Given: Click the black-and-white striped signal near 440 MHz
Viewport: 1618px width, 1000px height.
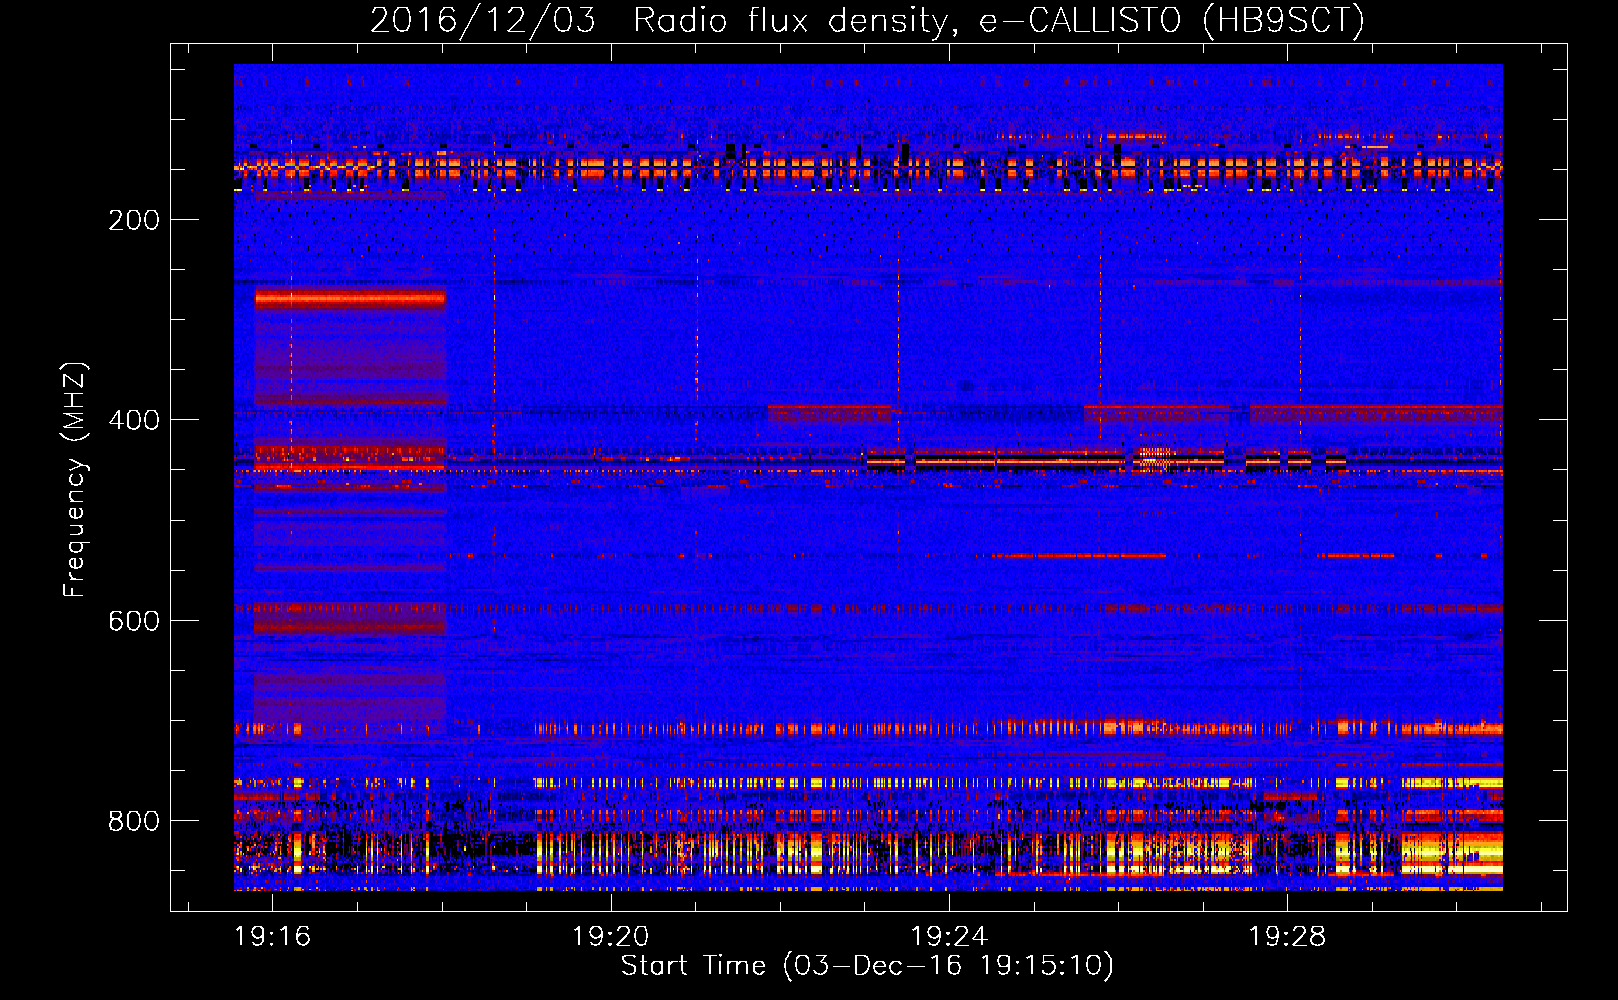Looking at the screenshot, I should pyautogui.click(x=1105, y=460).
